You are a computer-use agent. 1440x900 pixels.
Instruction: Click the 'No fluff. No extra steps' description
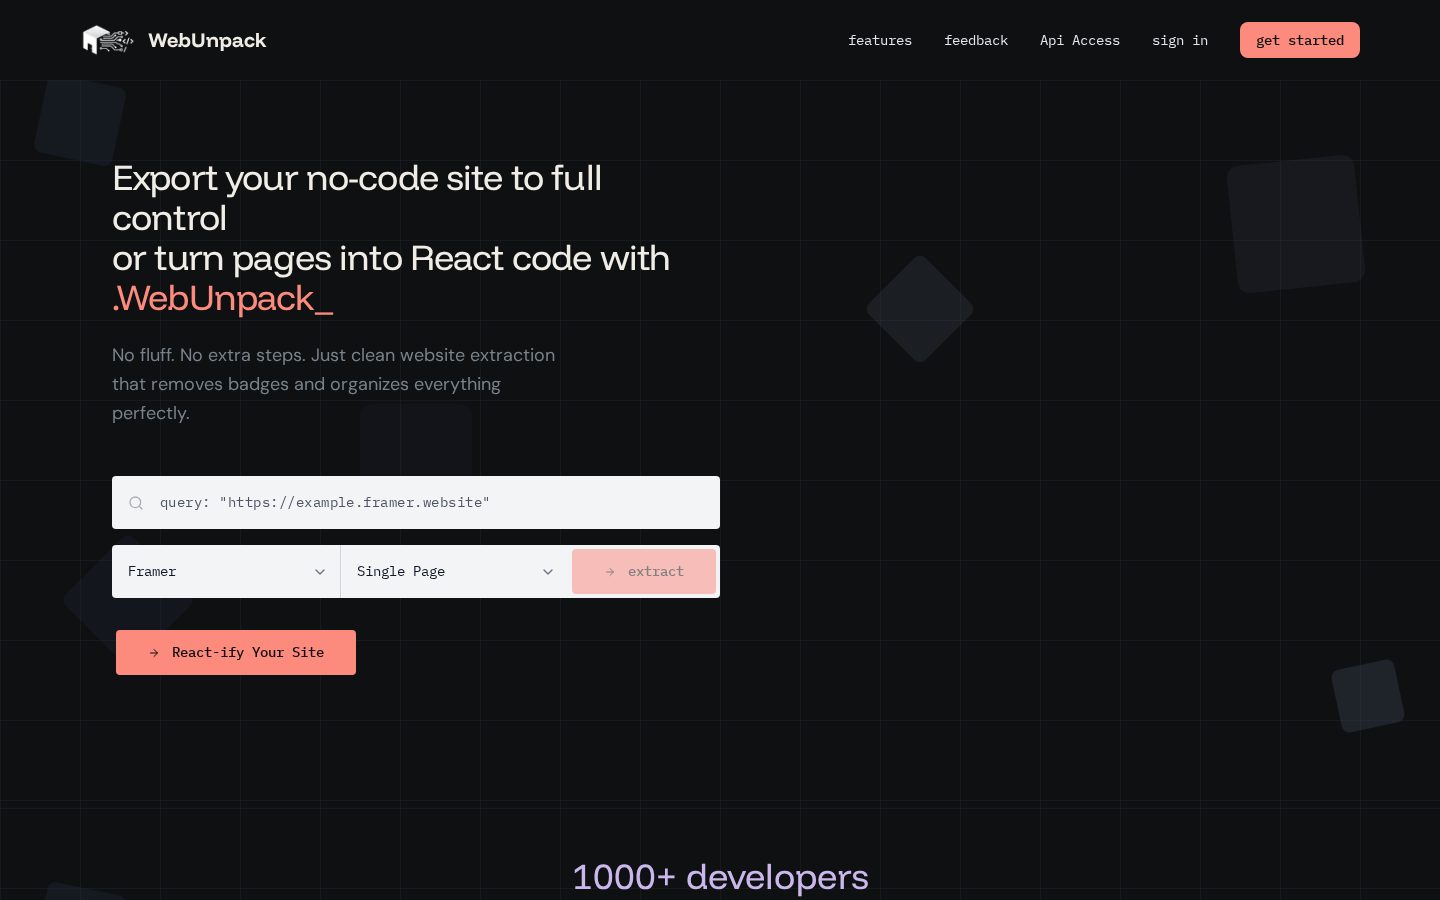tap(333, 384)
